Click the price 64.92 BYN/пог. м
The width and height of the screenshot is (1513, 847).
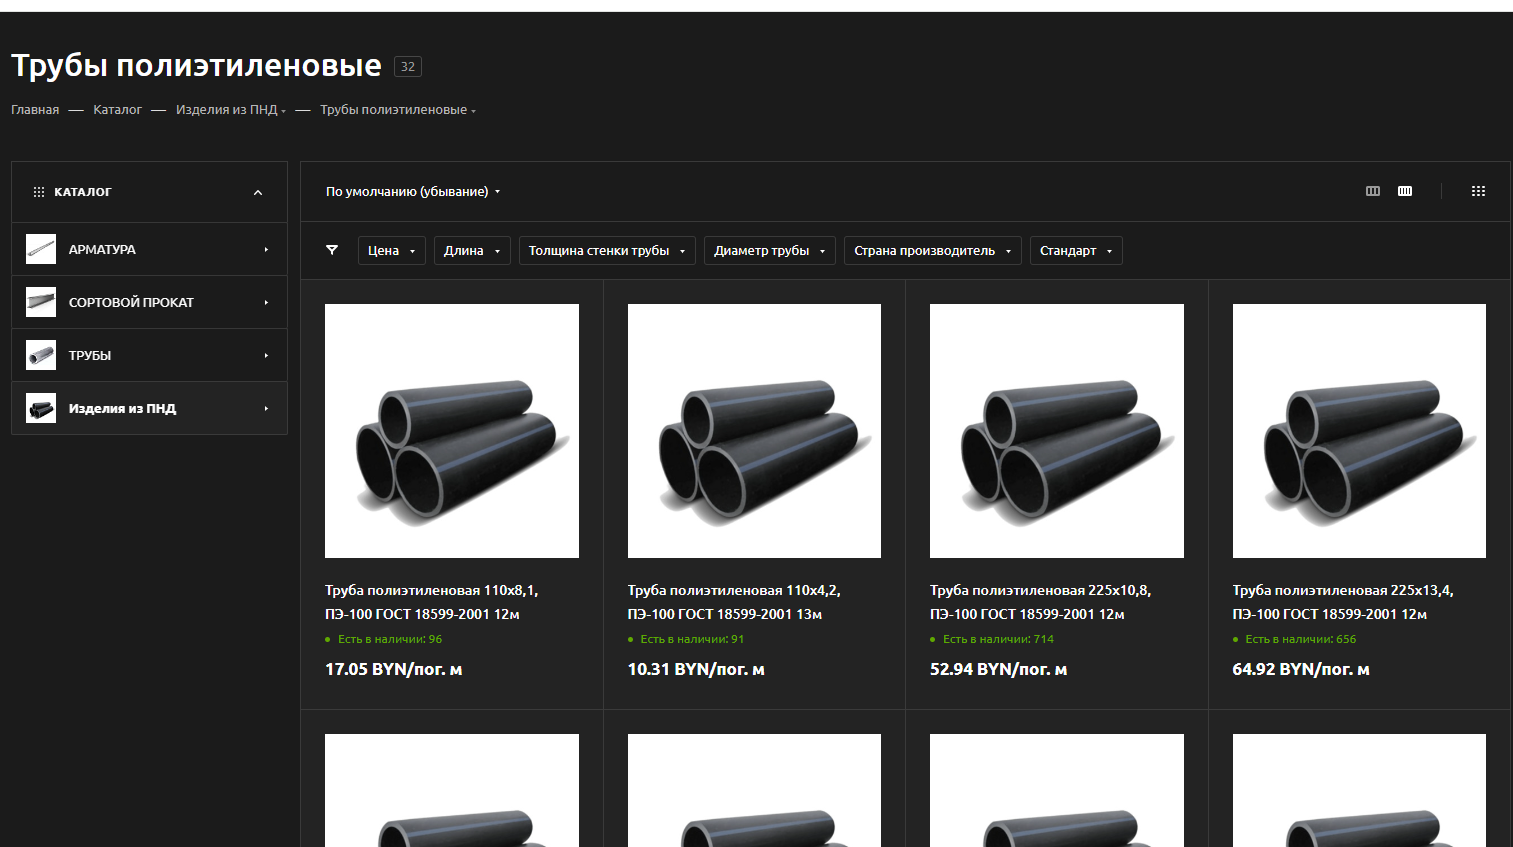[1301, 669]
